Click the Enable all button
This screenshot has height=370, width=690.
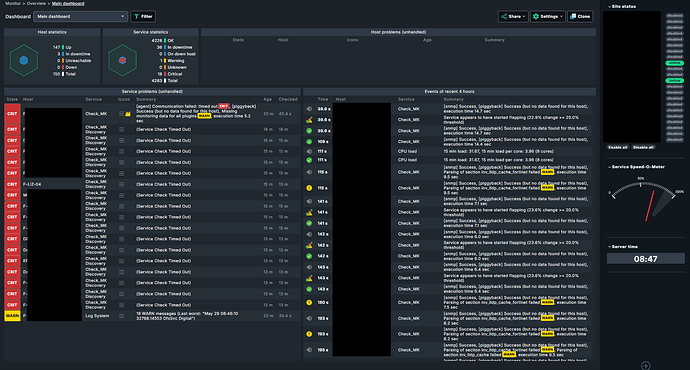point(617,147)
